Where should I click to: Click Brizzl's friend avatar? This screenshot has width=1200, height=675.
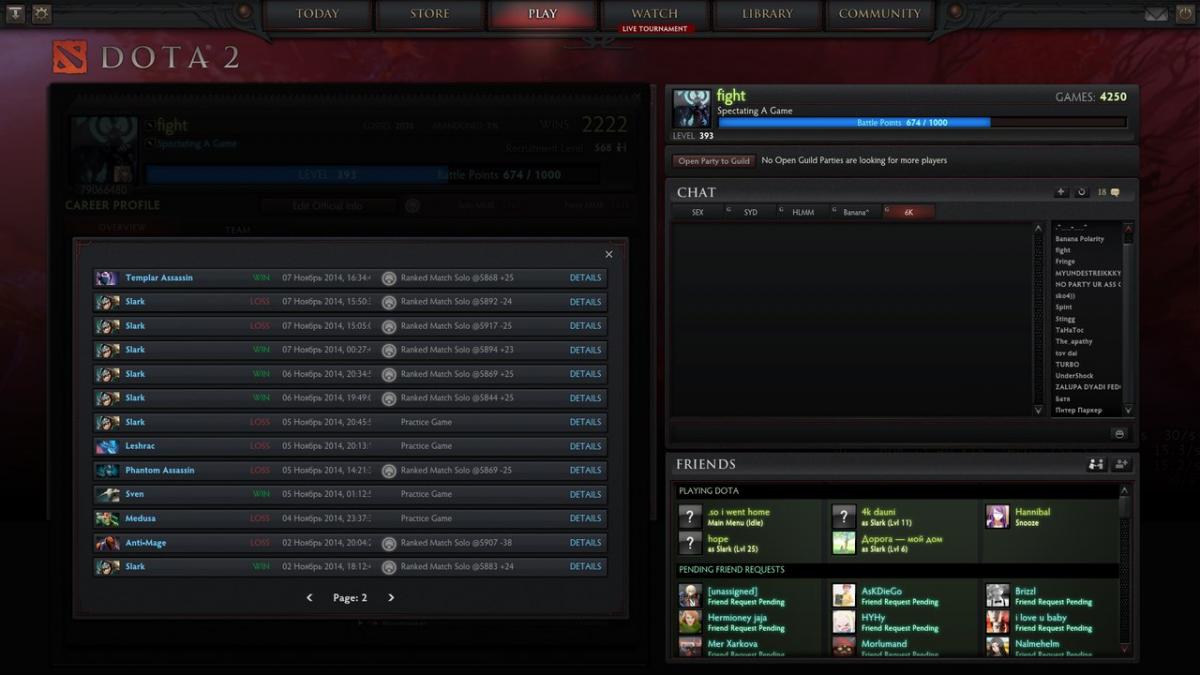[997, 596]
